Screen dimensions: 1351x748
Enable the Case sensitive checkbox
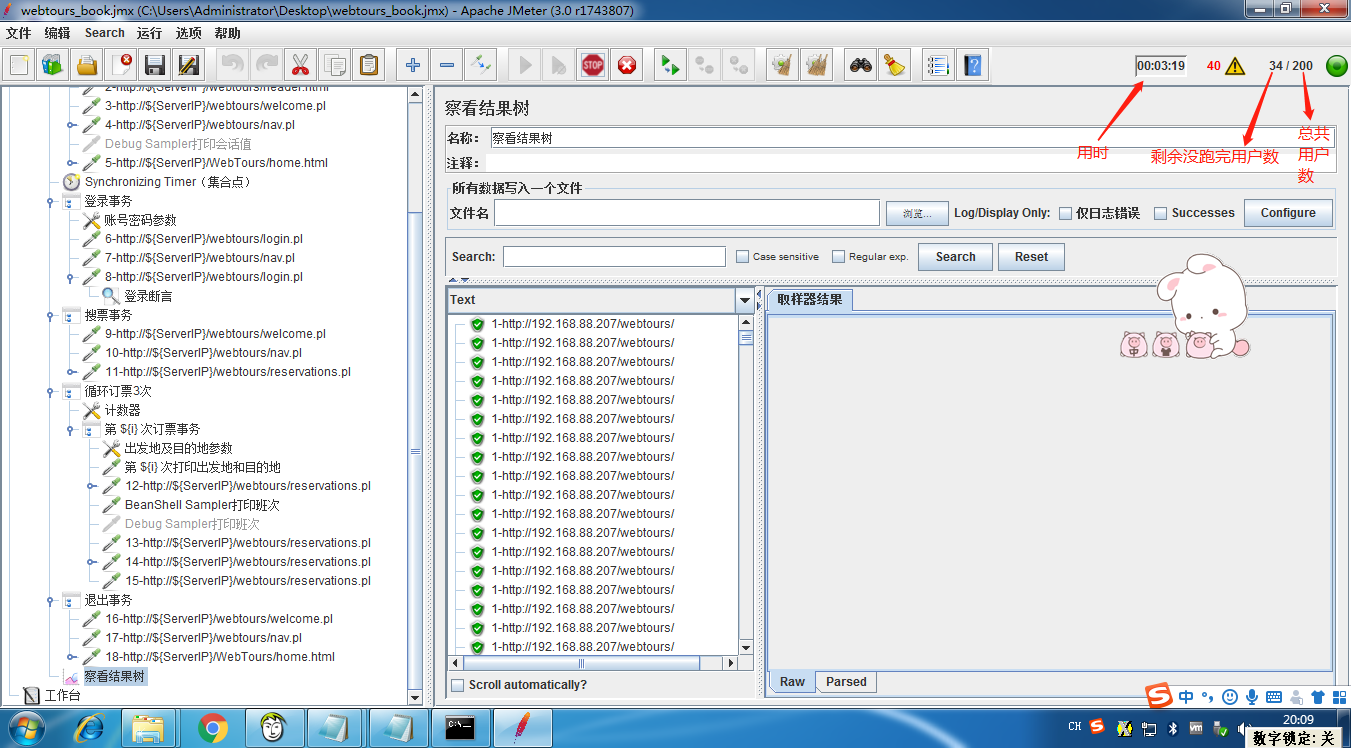(742, 257)
